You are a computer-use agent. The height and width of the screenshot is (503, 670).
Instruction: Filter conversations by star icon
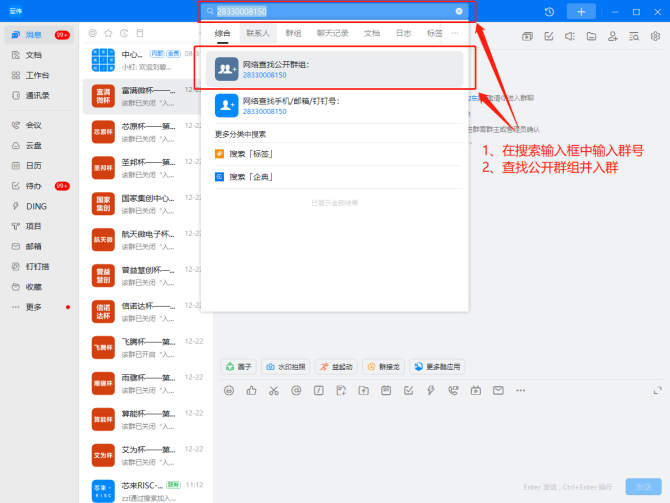point(109,33)
